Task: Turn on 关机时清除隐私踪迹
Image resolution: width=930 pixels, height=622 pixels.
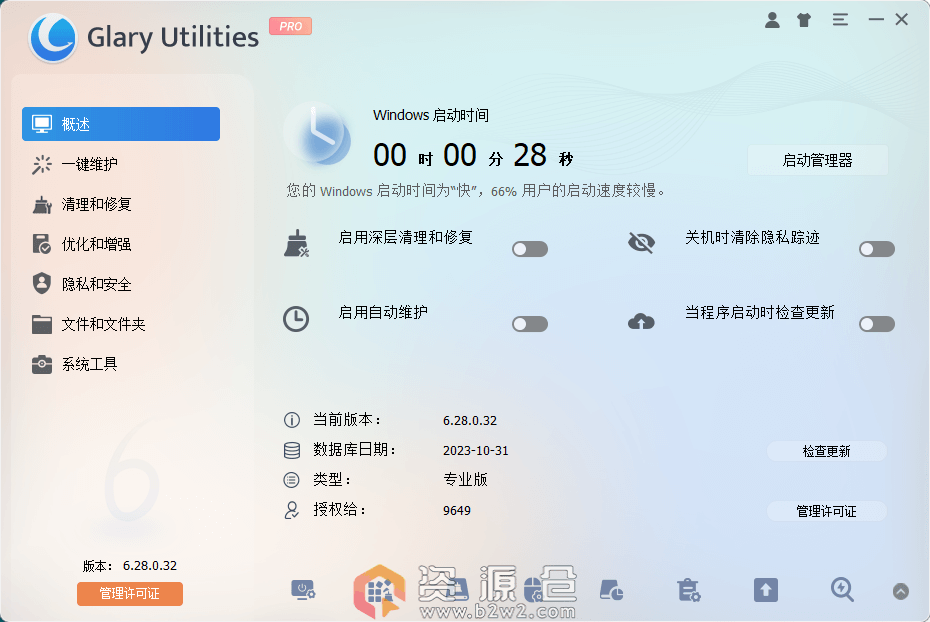Action: (876, 248)
